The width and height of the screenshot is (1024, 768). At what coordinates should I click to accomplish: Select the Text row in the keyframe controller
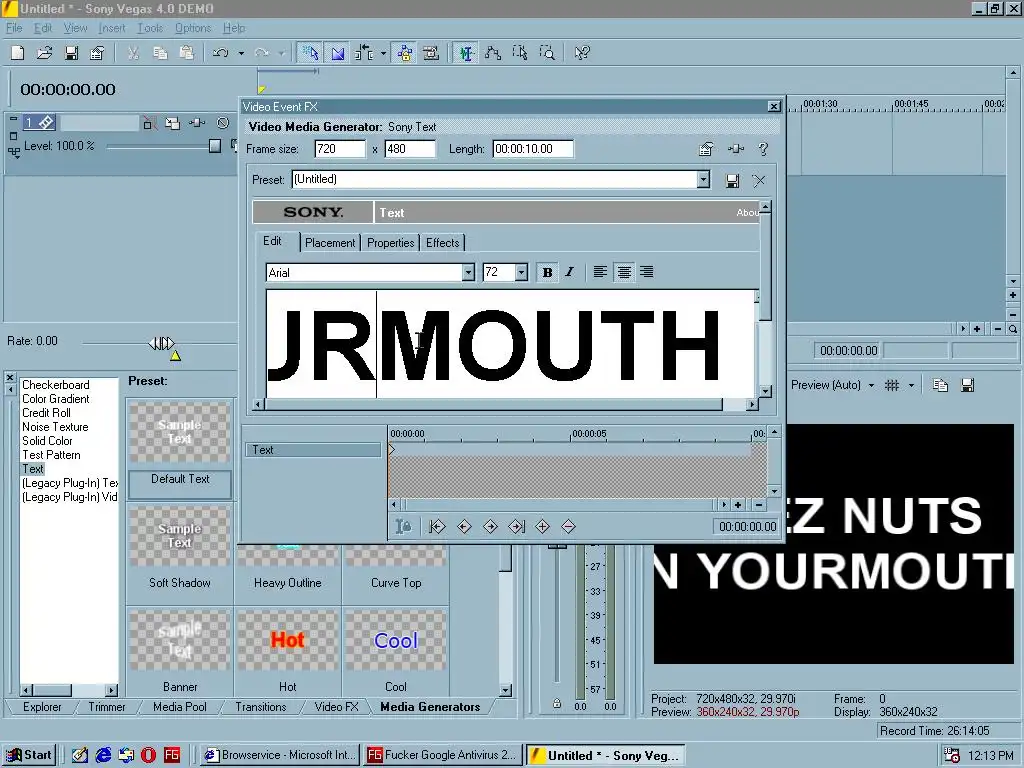click(x=313, y=450)
